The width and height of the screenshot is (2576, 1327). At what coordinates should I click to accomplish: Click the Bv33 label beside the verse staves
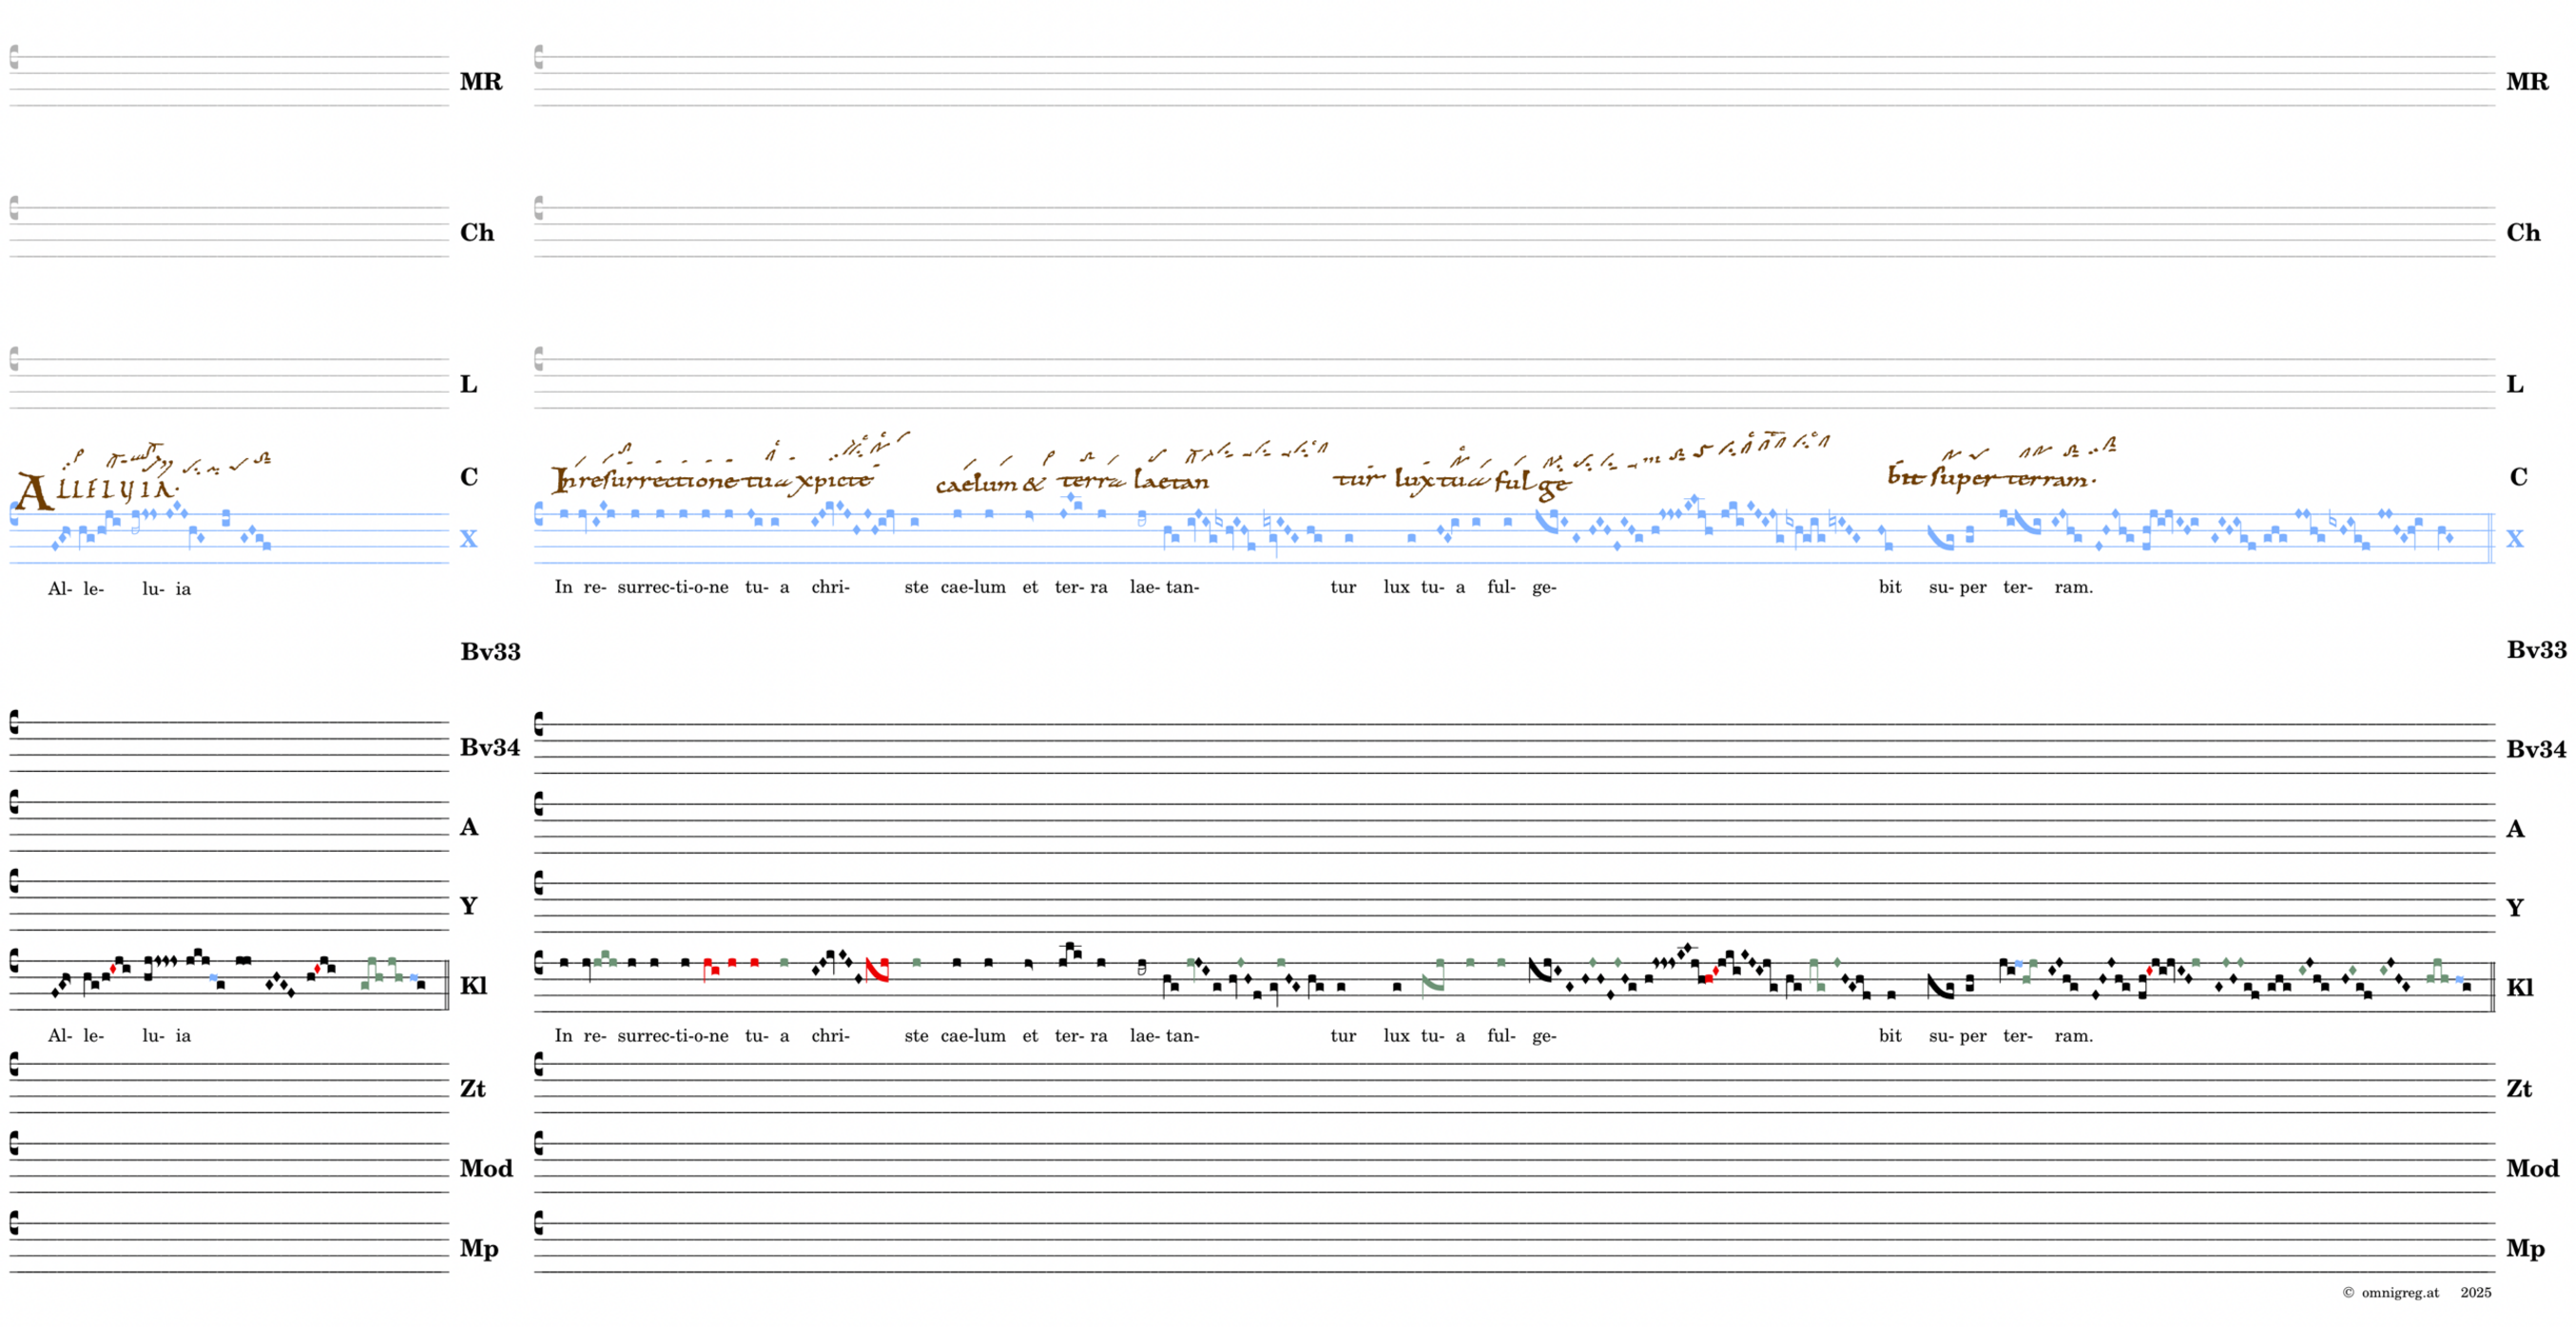(x=2535, y=650)
